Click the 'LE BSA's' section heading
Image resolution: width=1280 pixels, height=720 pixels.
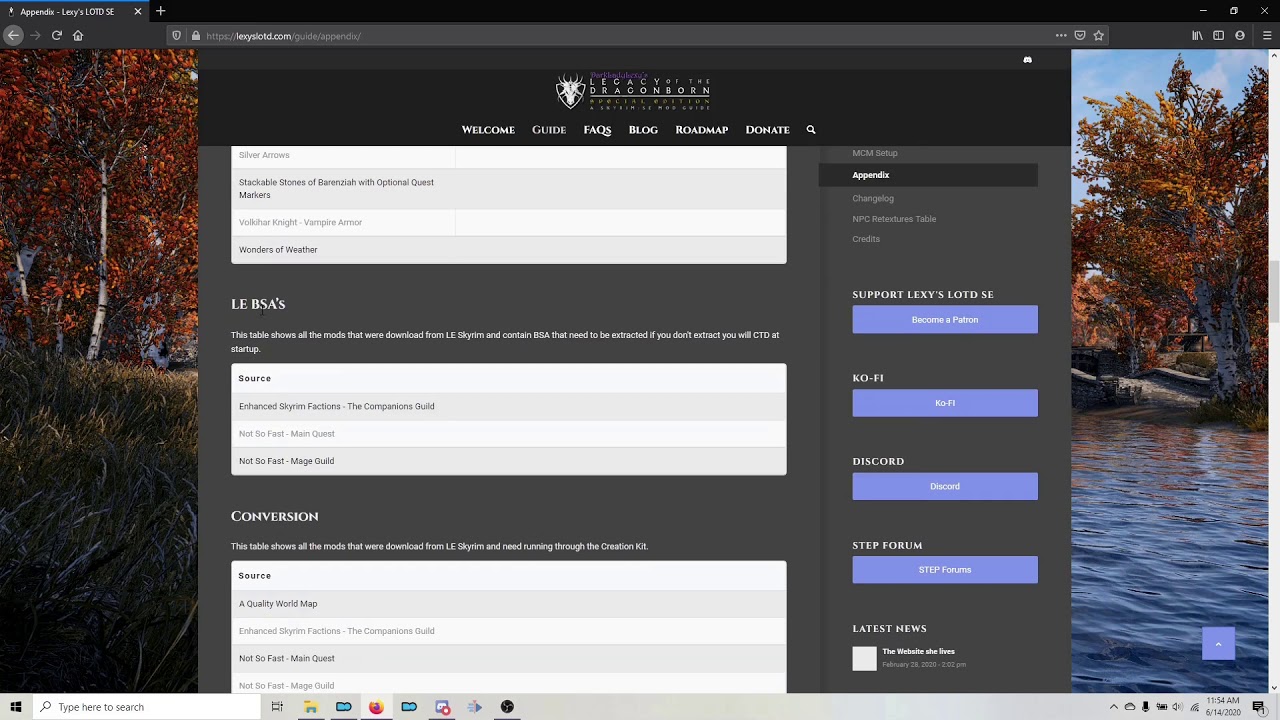pos(258,304)
